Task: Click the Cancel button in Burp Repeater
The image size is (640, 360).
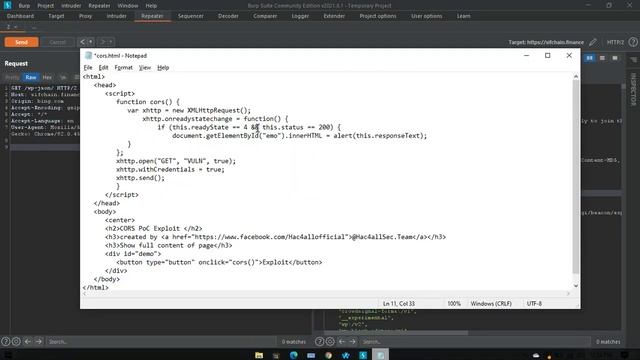Action: (x=58, y=42)
